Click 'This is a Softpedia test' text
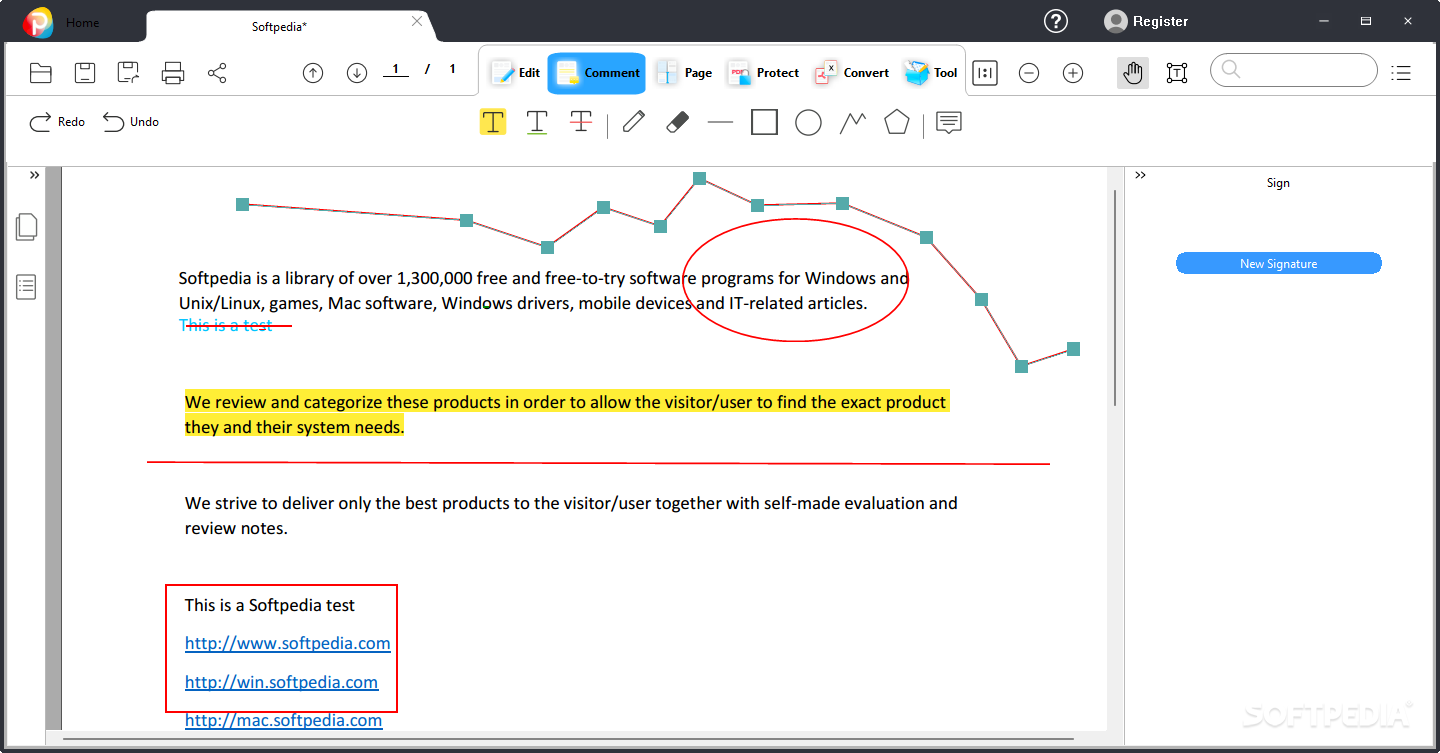Image resolution: width=1440 pixels, height=753 pixels. pyautogui.click(x=270, y=605)
